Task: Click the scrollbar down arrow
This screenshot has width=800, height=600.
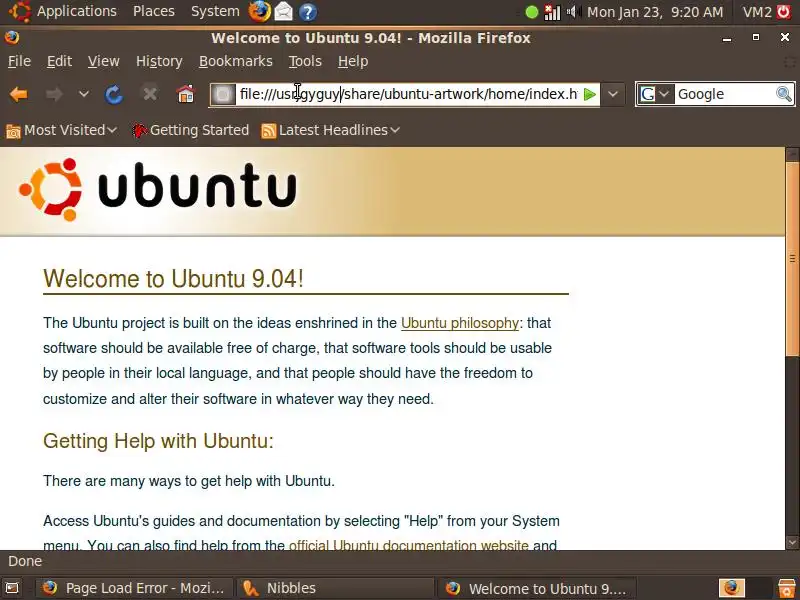Action: click(x=792, y=542)
